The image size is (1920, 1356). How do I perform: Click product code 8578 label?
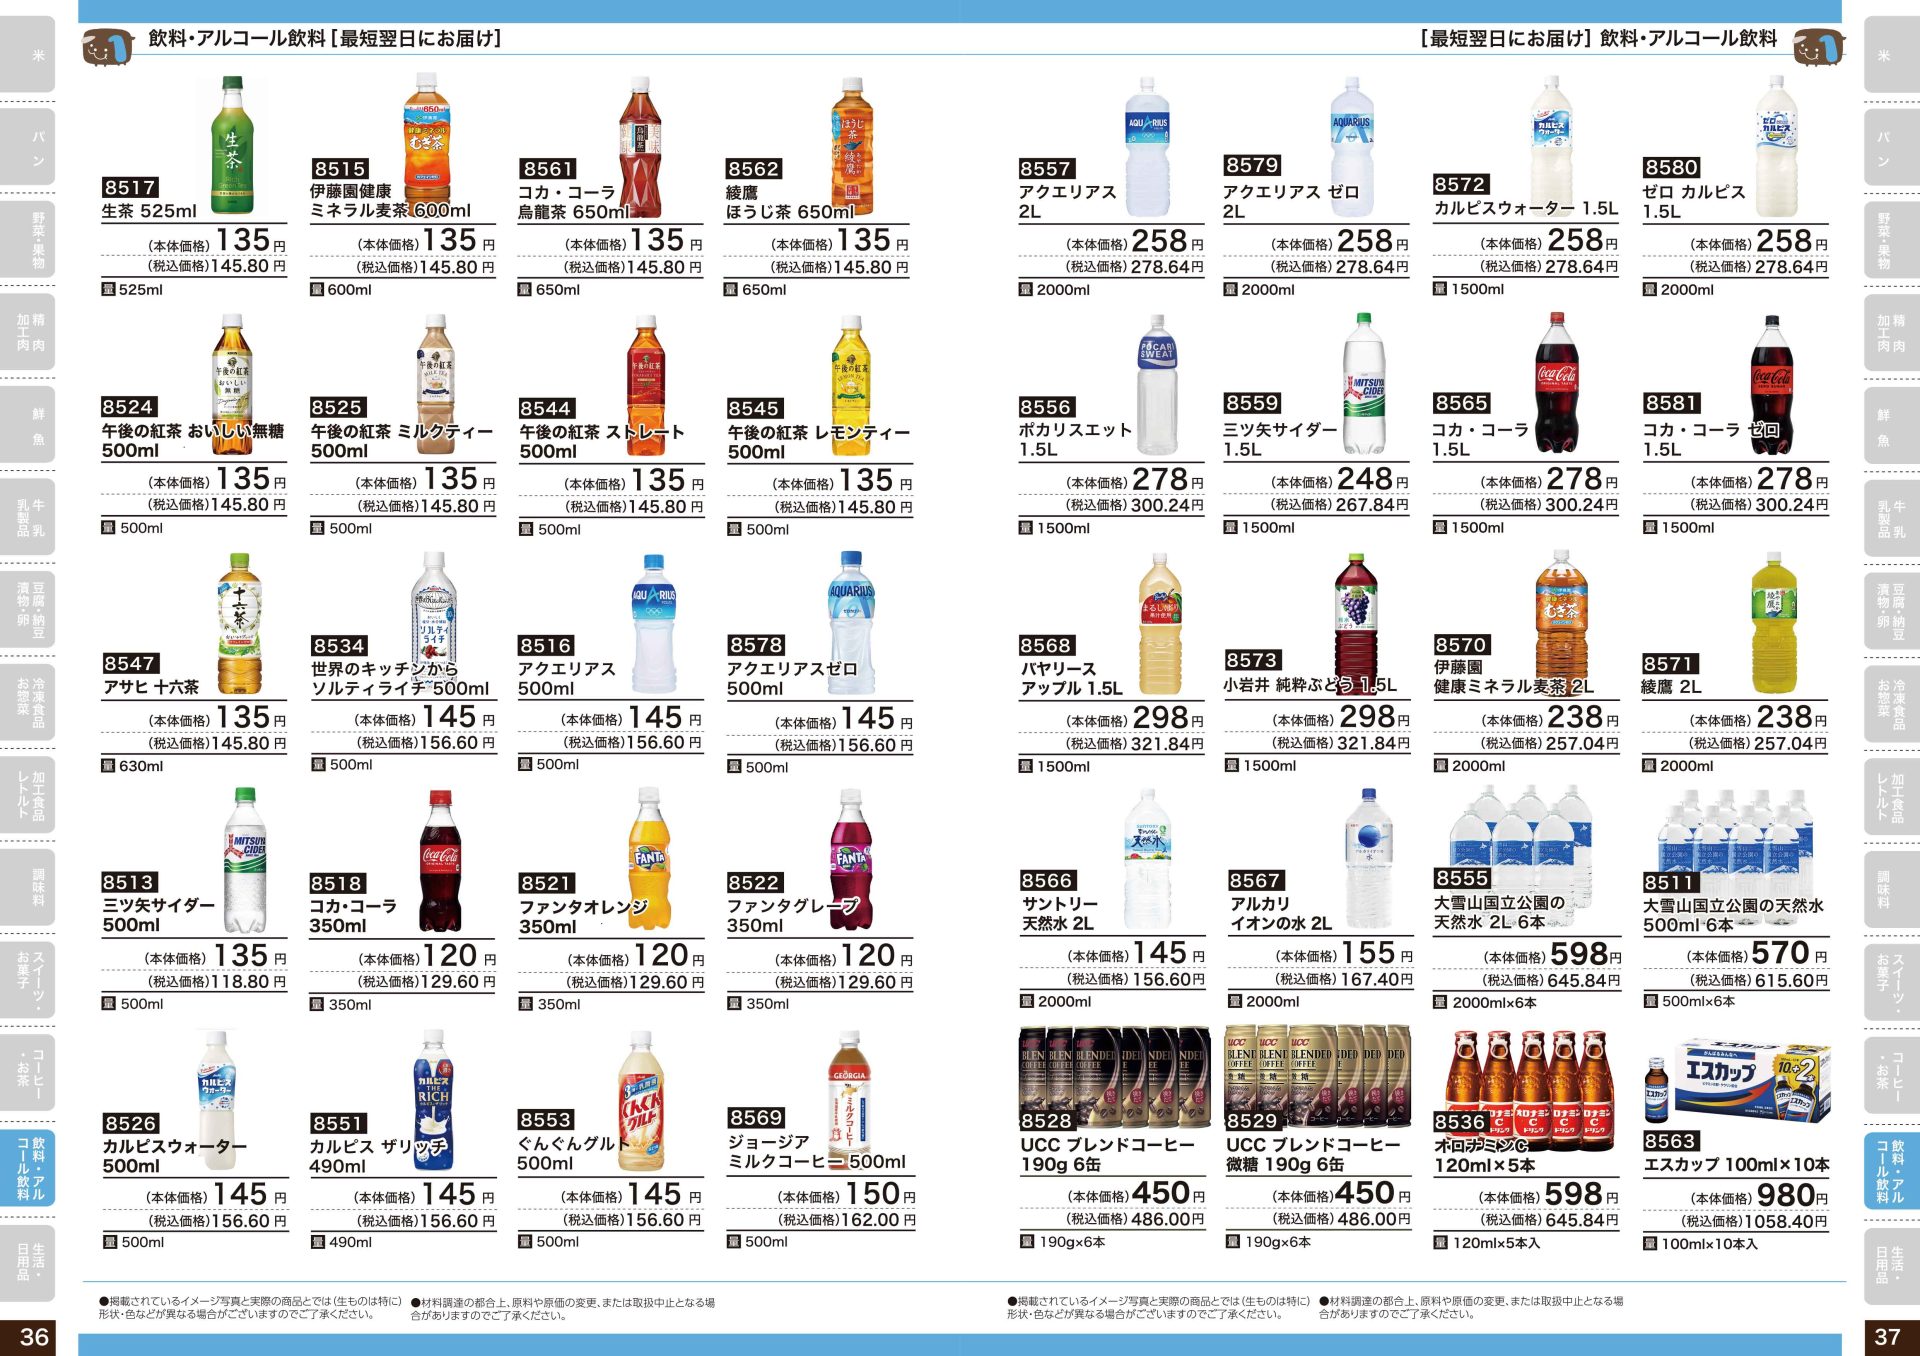756,645
